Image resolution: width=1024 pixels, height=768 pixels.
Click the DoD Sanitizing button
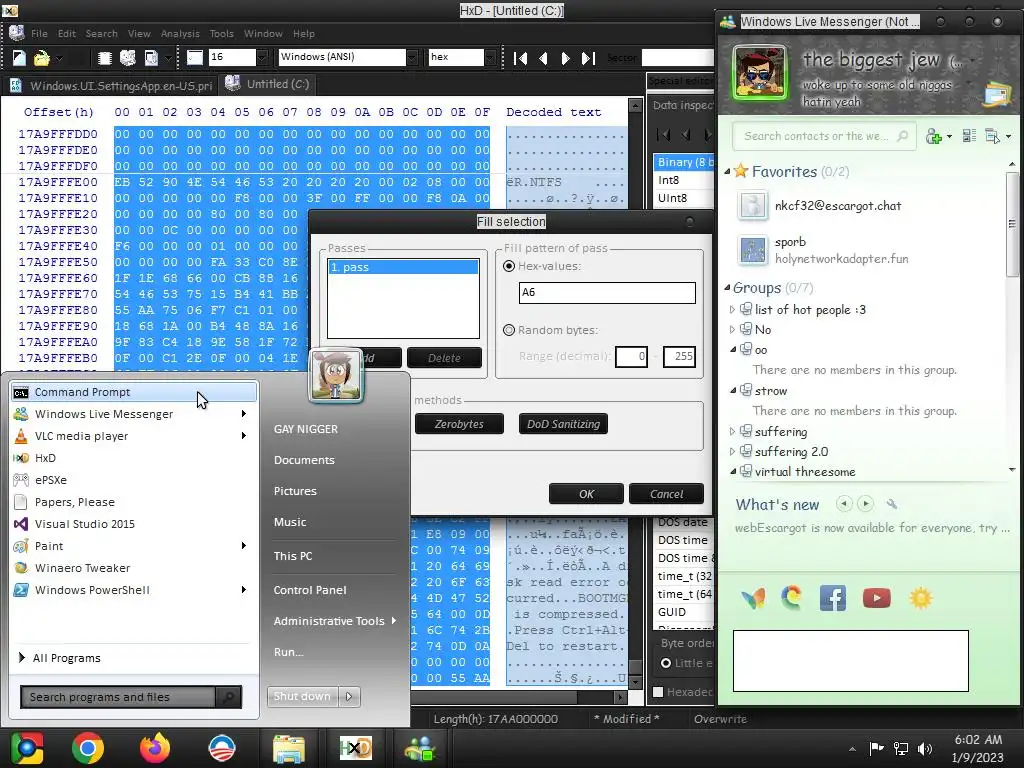point(563,424)
